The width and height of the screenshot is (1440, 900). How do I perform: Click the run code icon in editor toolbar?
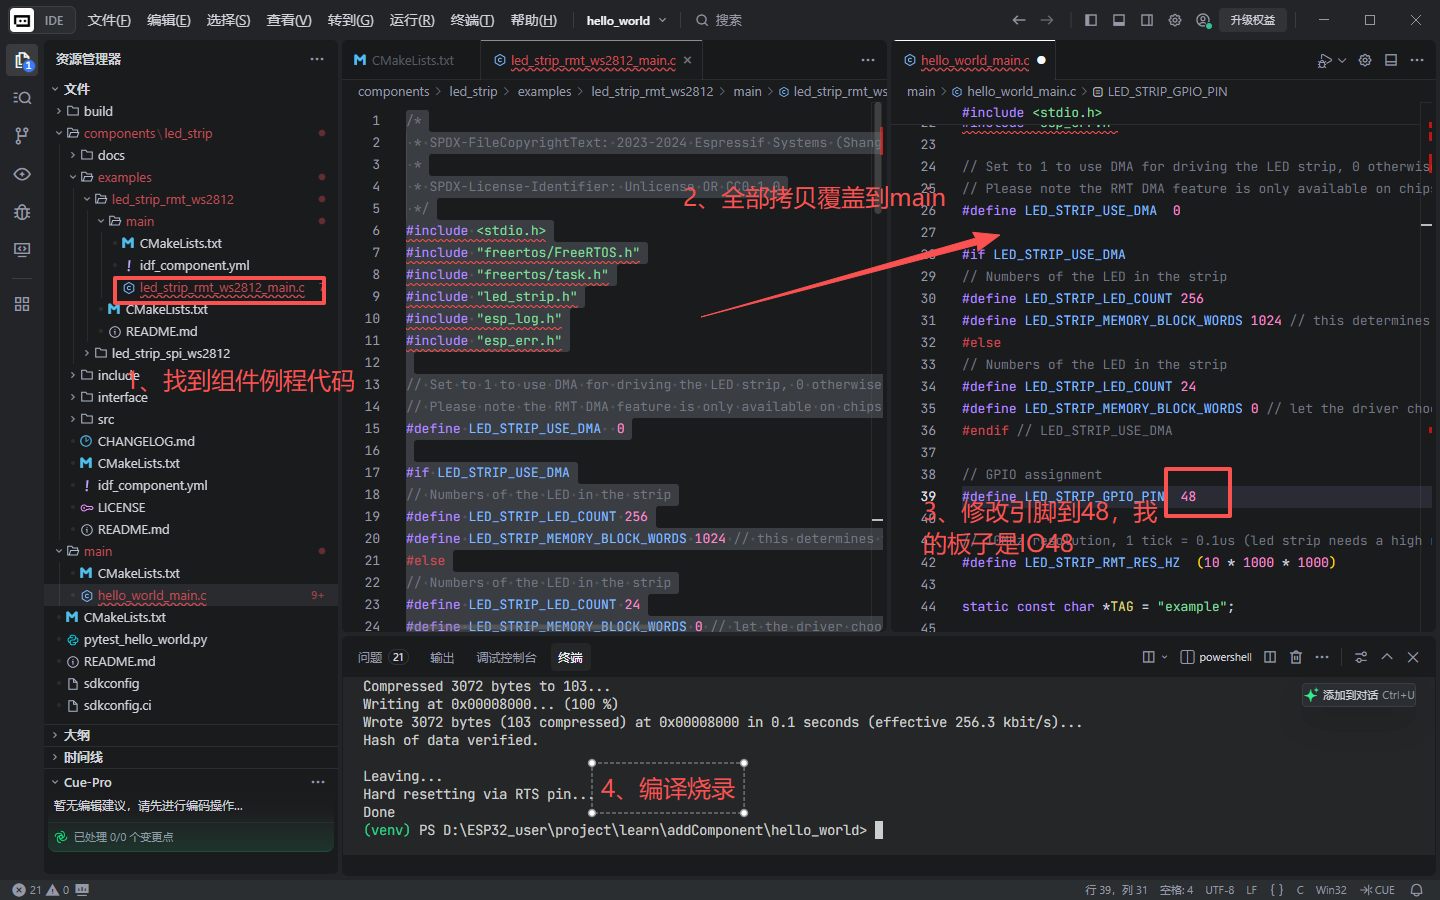pos(1324,61)
